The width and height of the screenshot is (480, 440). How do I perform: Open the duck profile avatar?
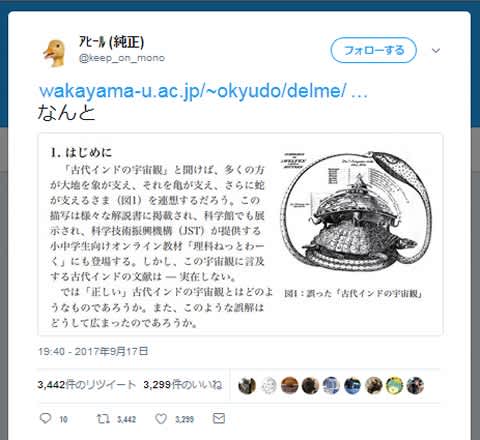54,53
